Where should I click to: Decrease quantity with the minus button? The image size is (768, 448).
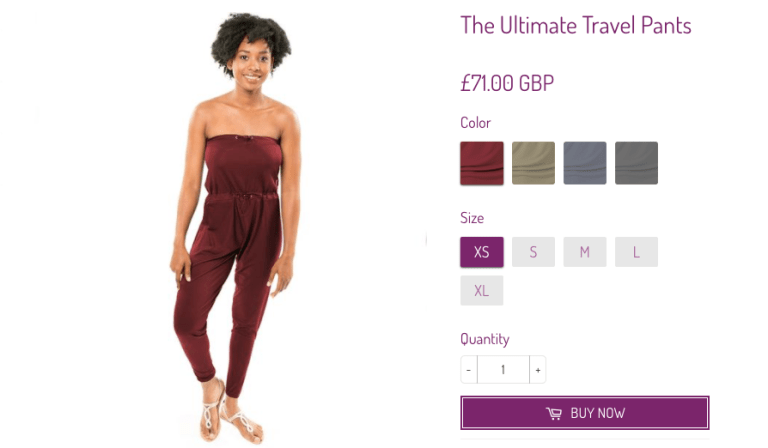click(x=469, y=370)
